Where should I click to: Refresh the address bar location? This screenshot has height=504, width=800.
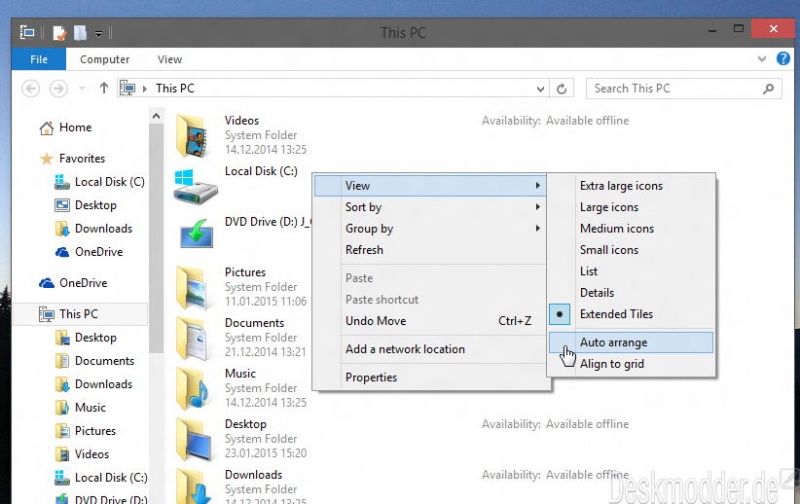click(x=561, y=89)
